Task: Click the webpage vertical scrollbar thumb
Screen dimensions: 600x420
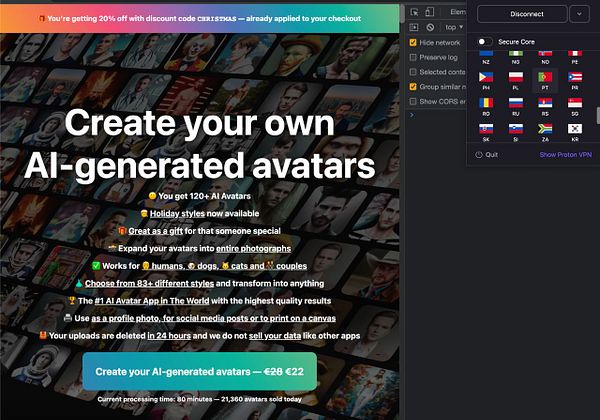Action: 402,14
